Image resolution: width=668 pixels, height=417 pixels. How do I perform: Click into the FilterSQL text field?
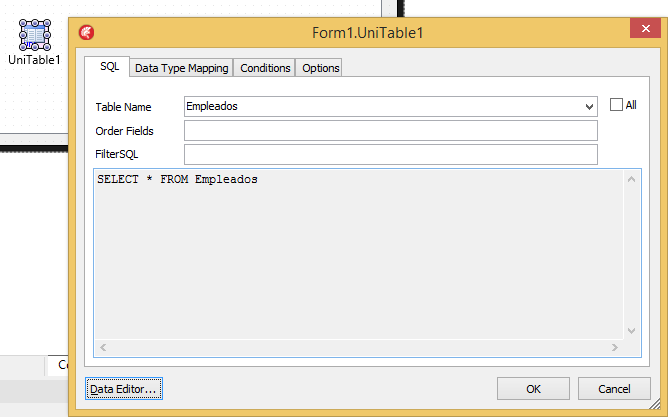(390, 154)
